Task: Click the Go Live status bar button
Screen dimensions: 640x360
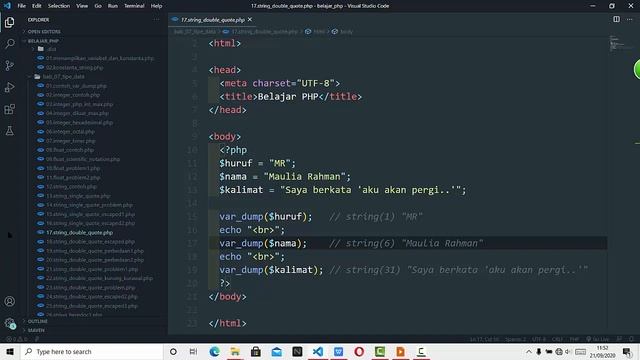Action: 598,339
